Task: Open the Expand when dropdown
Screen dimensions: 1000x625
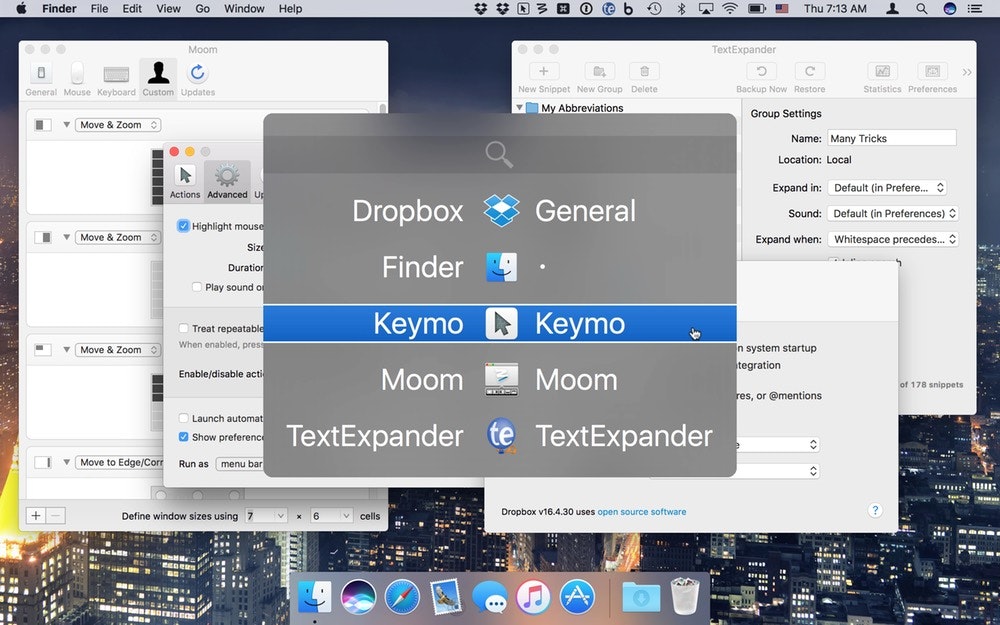Action: 893,239
